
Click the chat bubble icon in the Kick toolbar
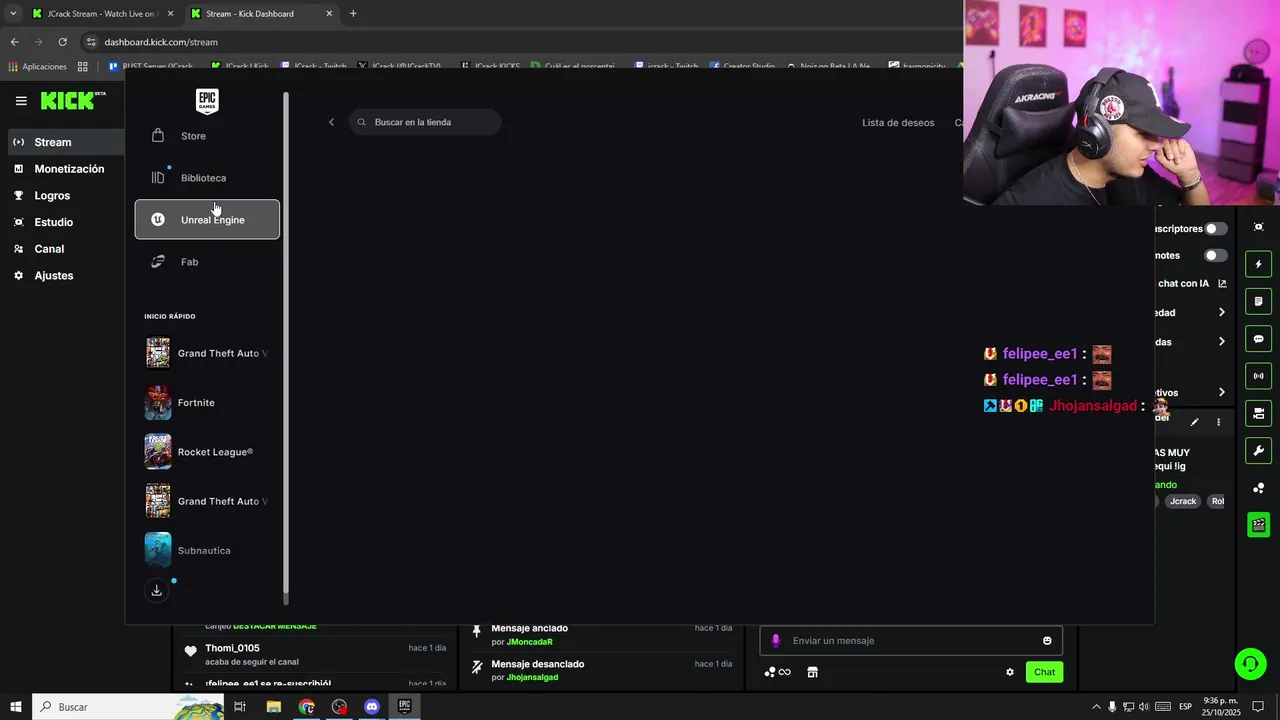coord(1258,339)
